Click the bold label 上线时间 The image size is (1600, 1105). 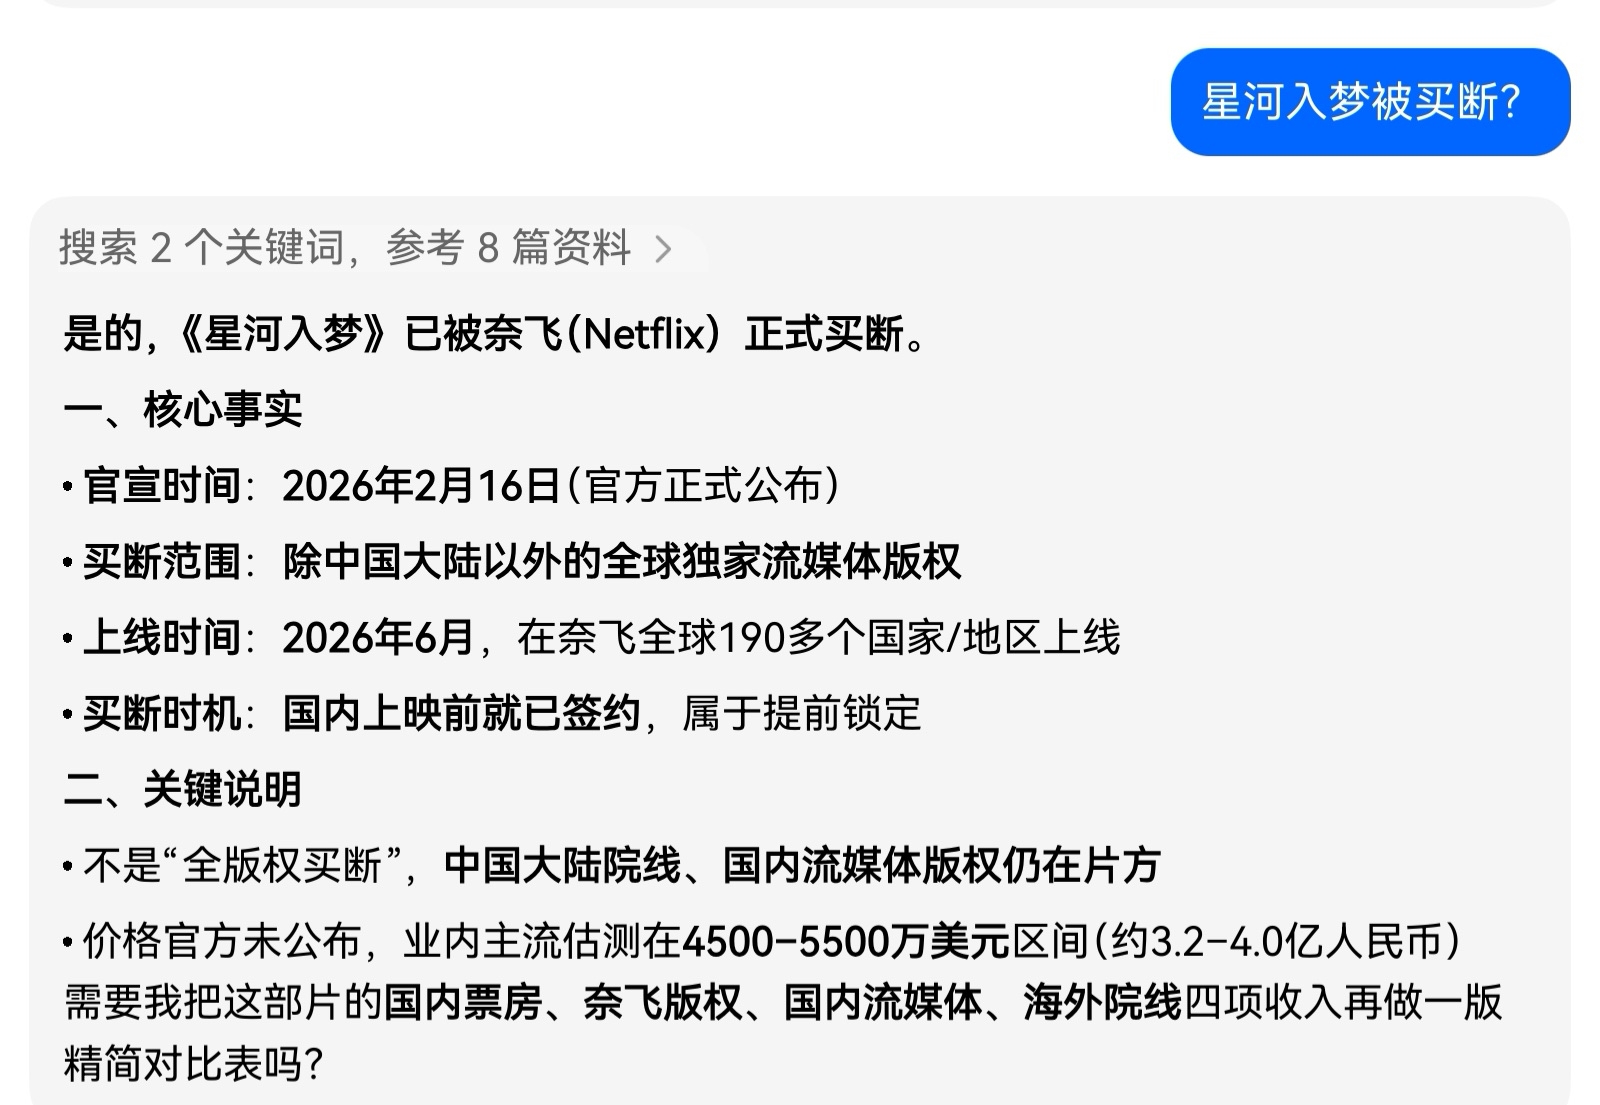(162, 638)
